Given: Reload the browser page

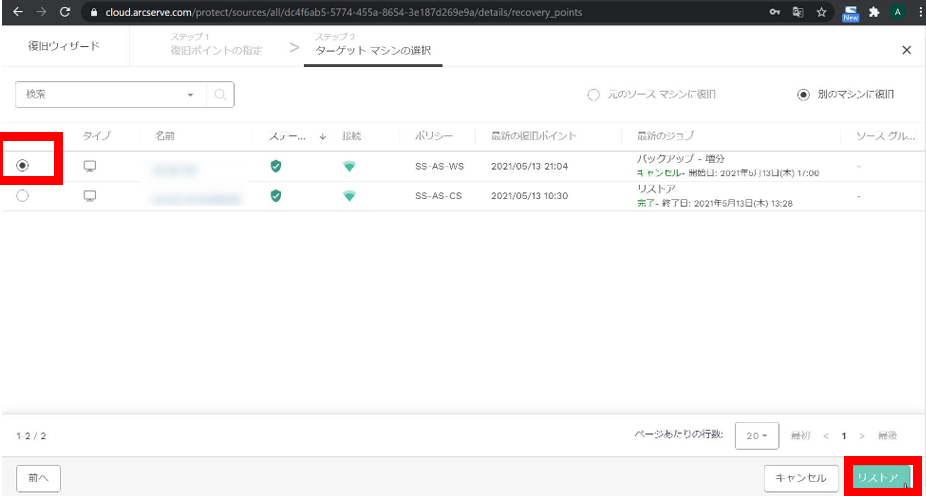Looking at the screenshot, I should coord(65,13).
